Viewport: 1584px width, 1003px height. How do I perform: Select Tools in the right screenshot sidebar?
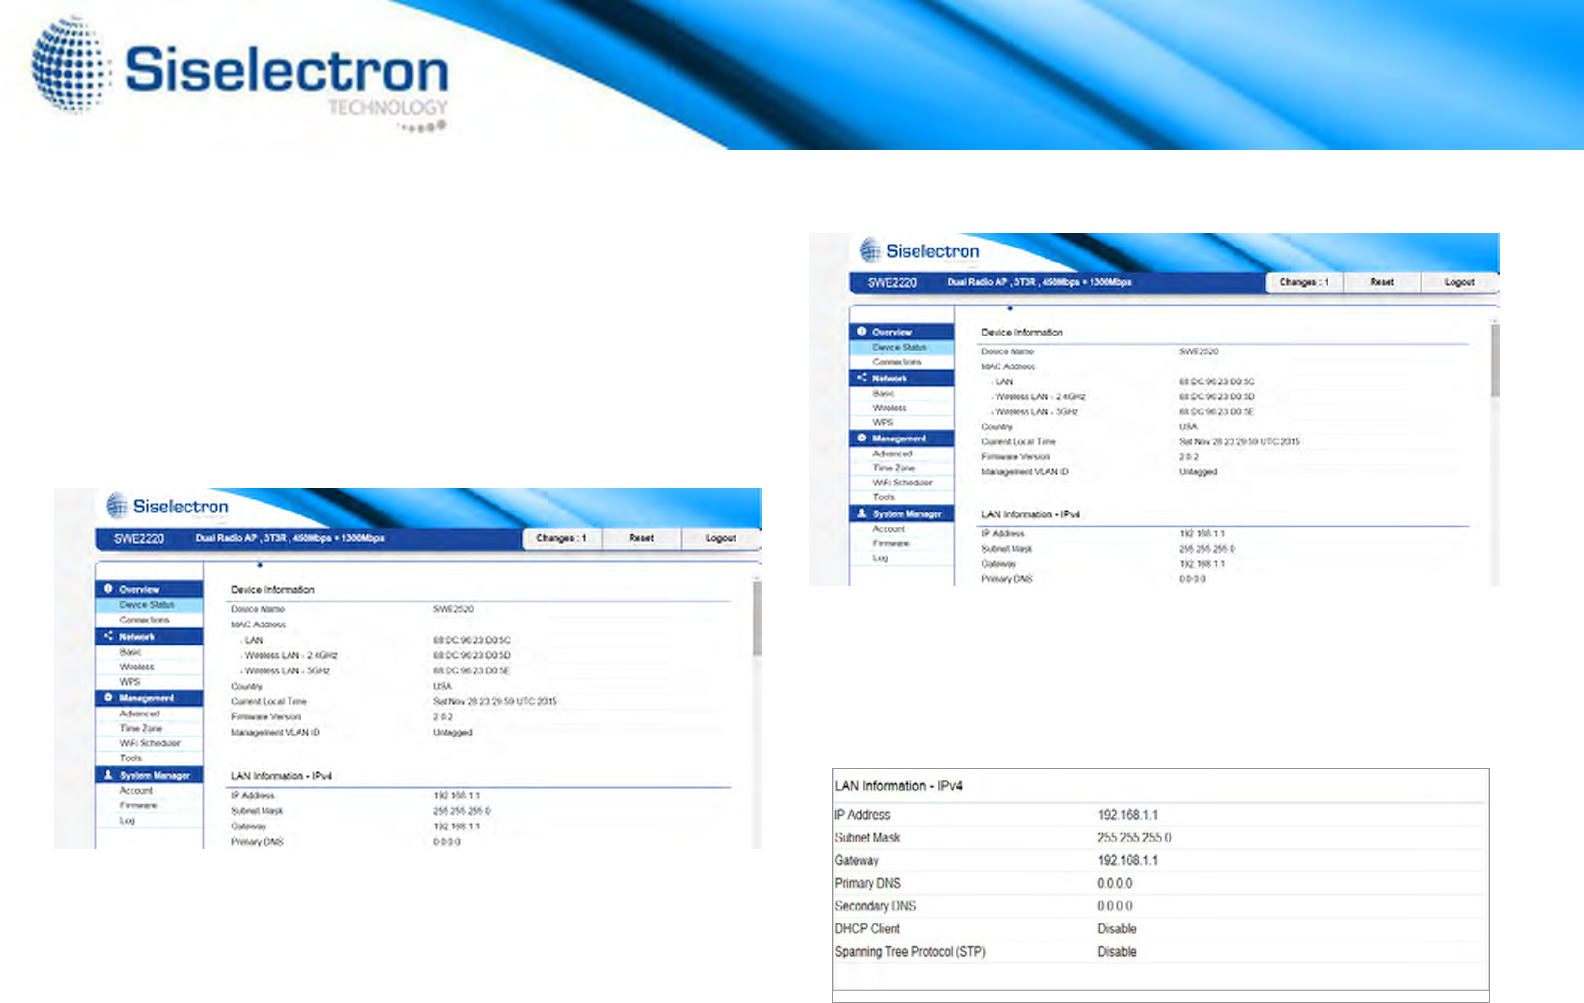[x=902, y=497]
